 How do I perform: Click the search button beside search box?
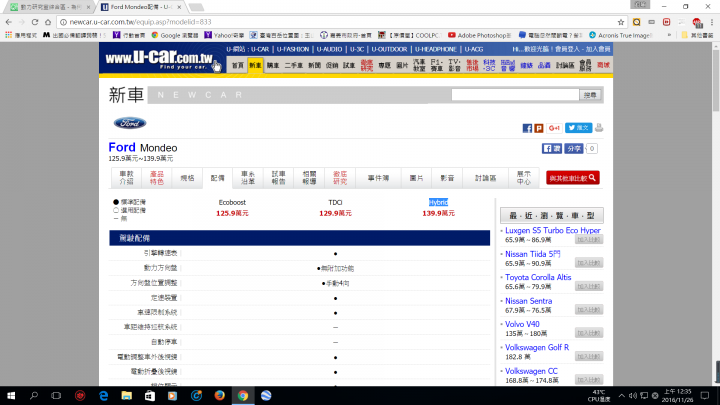[590, 95]
